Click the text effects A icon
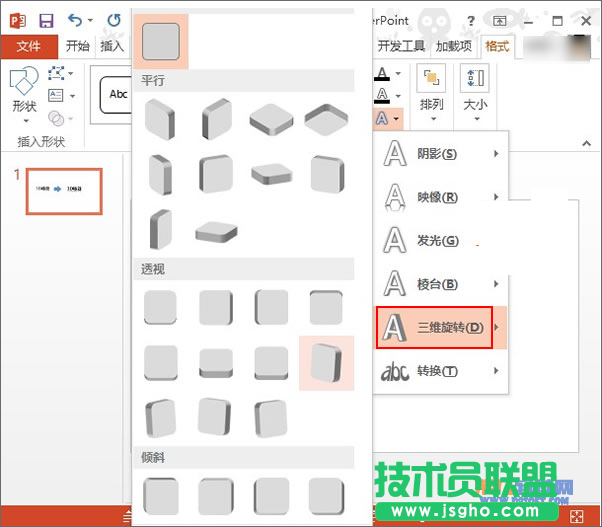602x527 pixels. coord(382,118)
